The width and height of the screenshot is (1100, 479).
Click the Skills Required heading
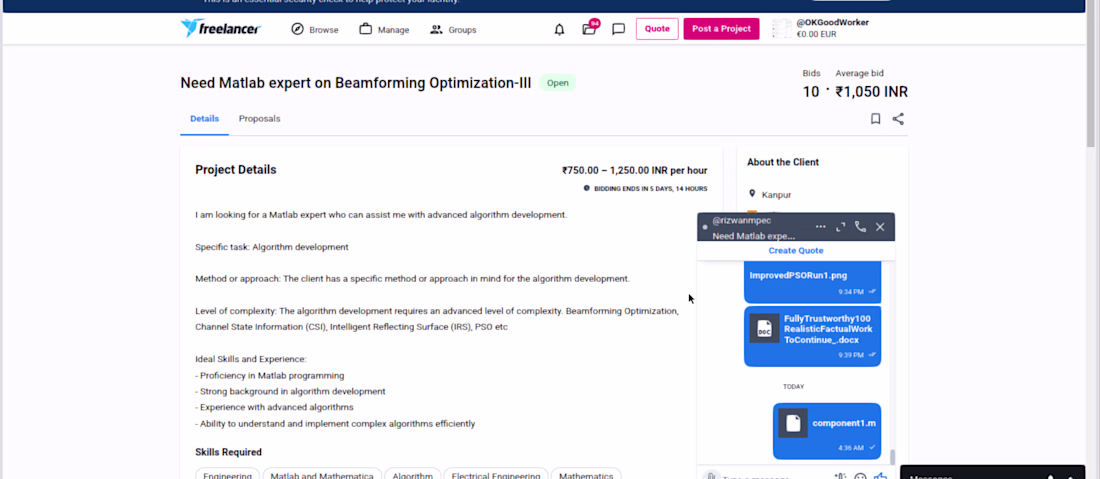(x=228, y=452)
